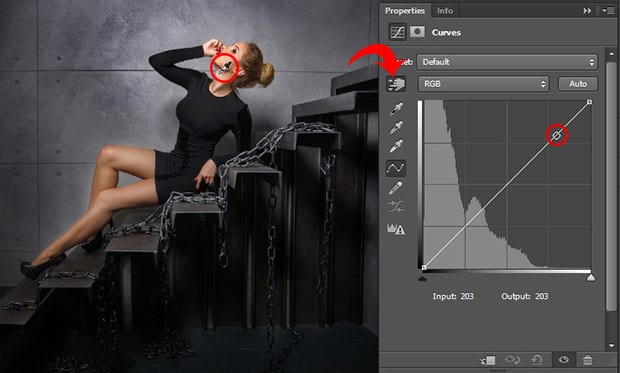Open the Preset Default dropdown
The height and width of the screenshot is (373, 620).
507,62
